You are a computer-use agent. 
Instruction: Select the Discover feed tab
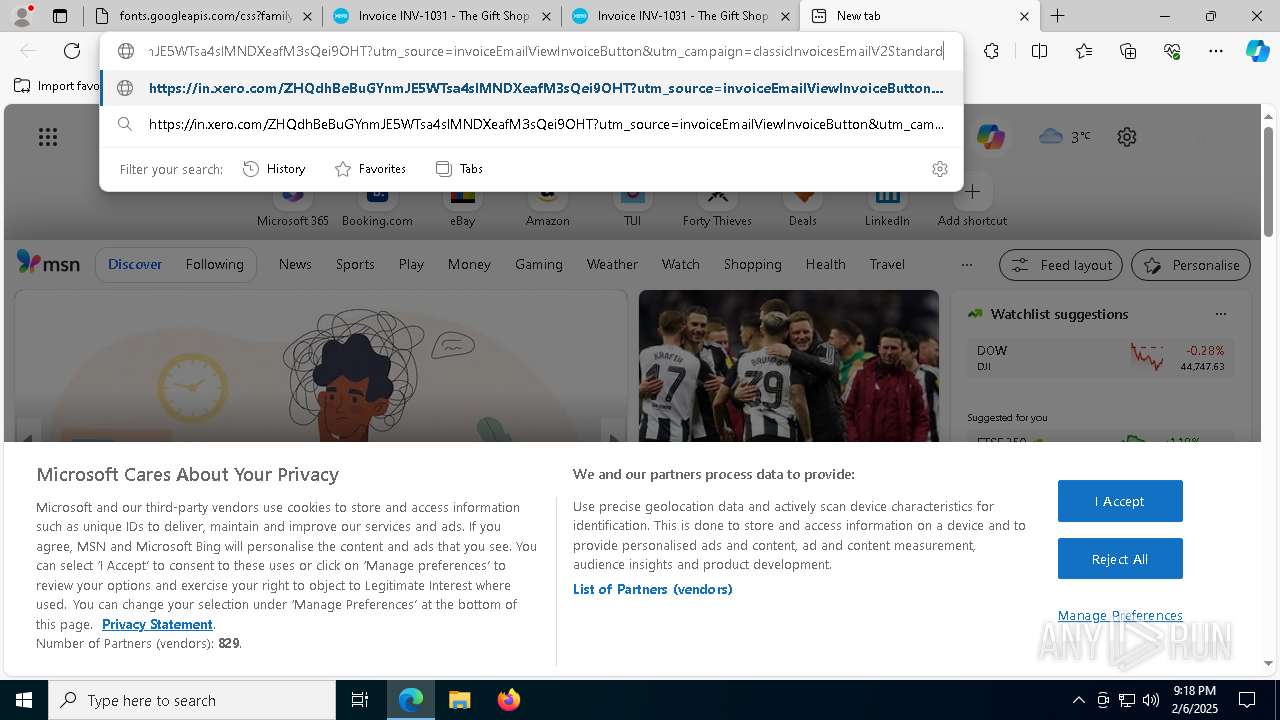click(135, 264)
